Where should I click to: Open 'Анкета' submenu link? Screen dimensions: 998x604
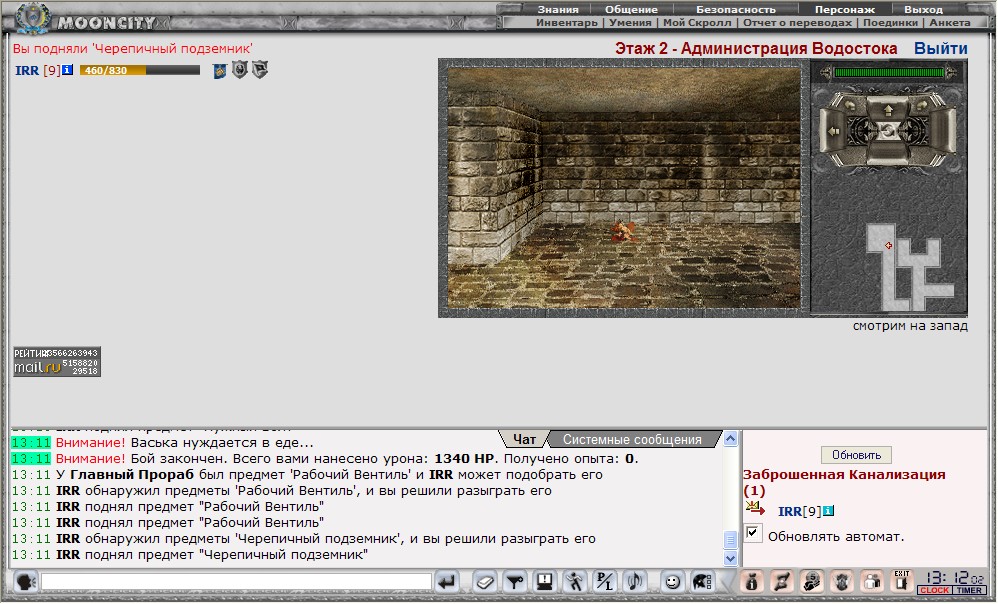[950, 22]
